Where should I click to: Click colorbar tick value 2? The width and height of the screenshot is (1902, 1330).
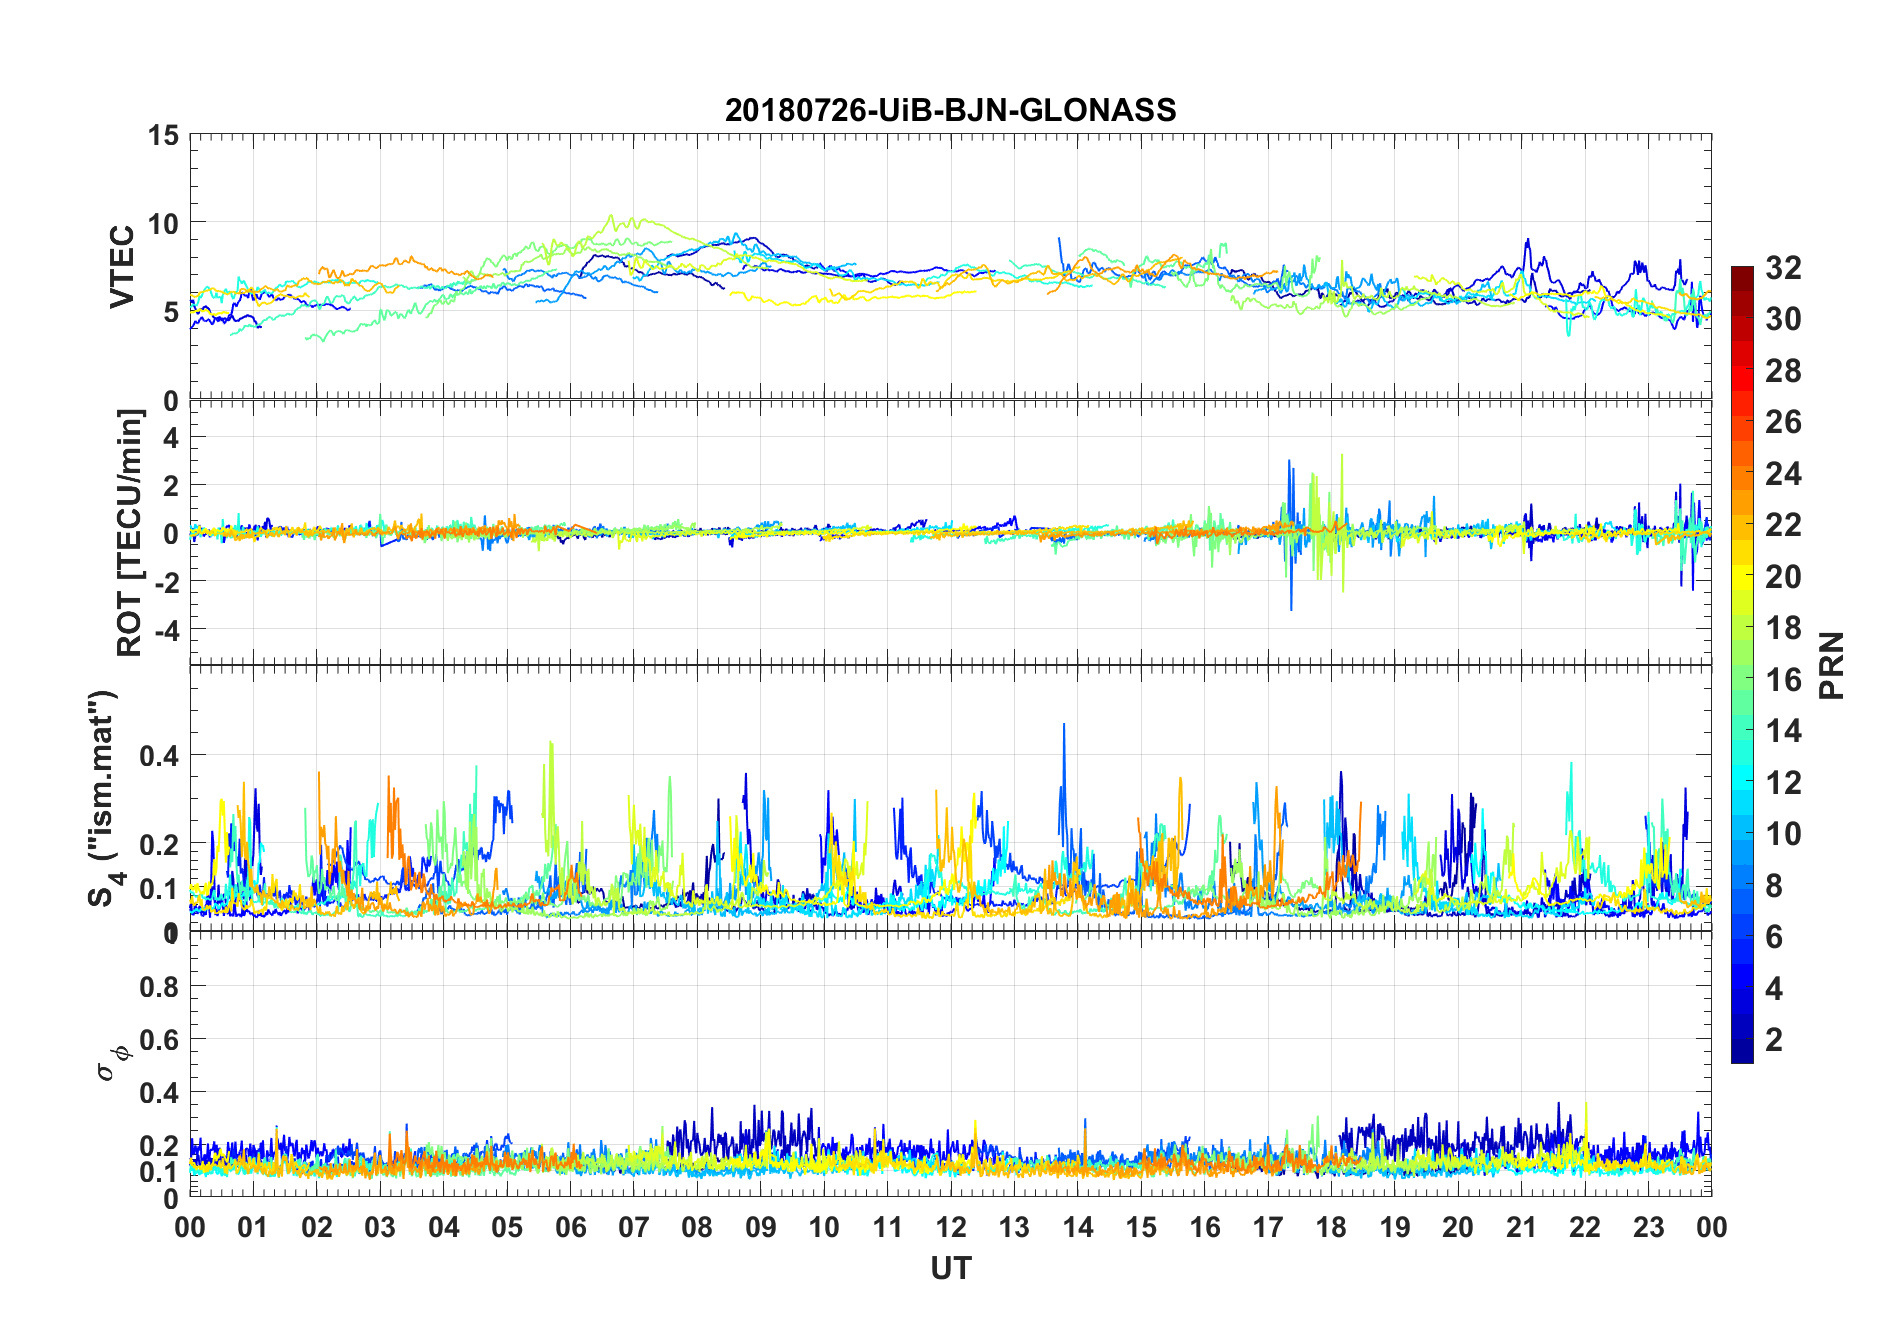pos(1774,1040)
